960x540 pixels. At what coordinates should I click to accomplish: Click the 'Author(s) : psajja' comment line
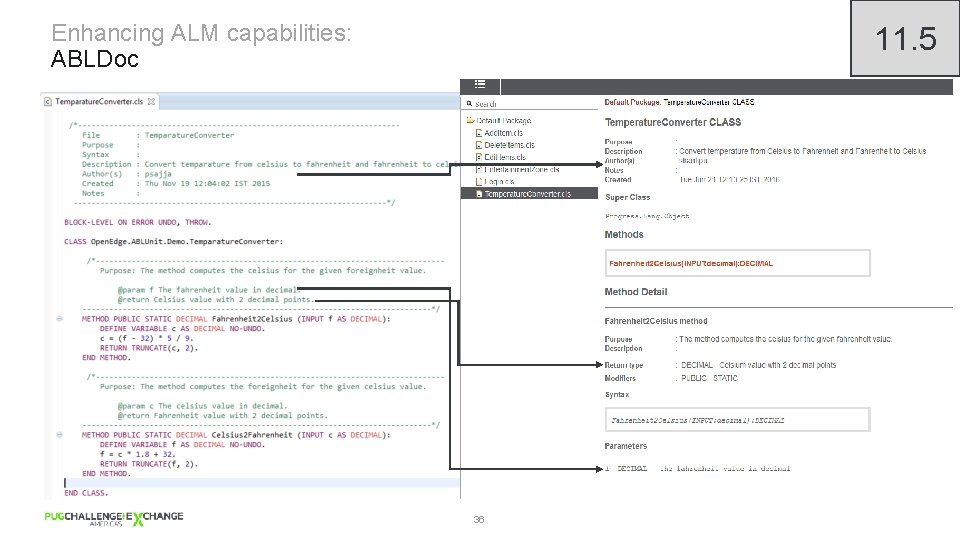(127, 174)
